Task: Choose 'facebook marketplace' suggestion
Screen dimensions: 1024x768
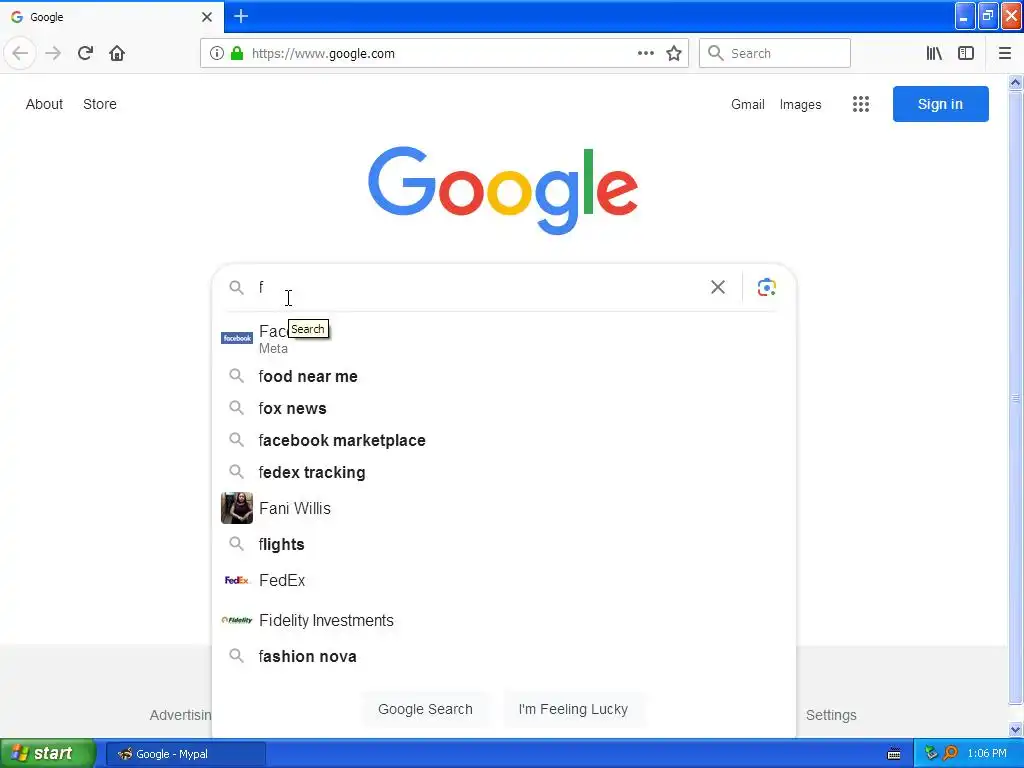Action: [504, 440]
